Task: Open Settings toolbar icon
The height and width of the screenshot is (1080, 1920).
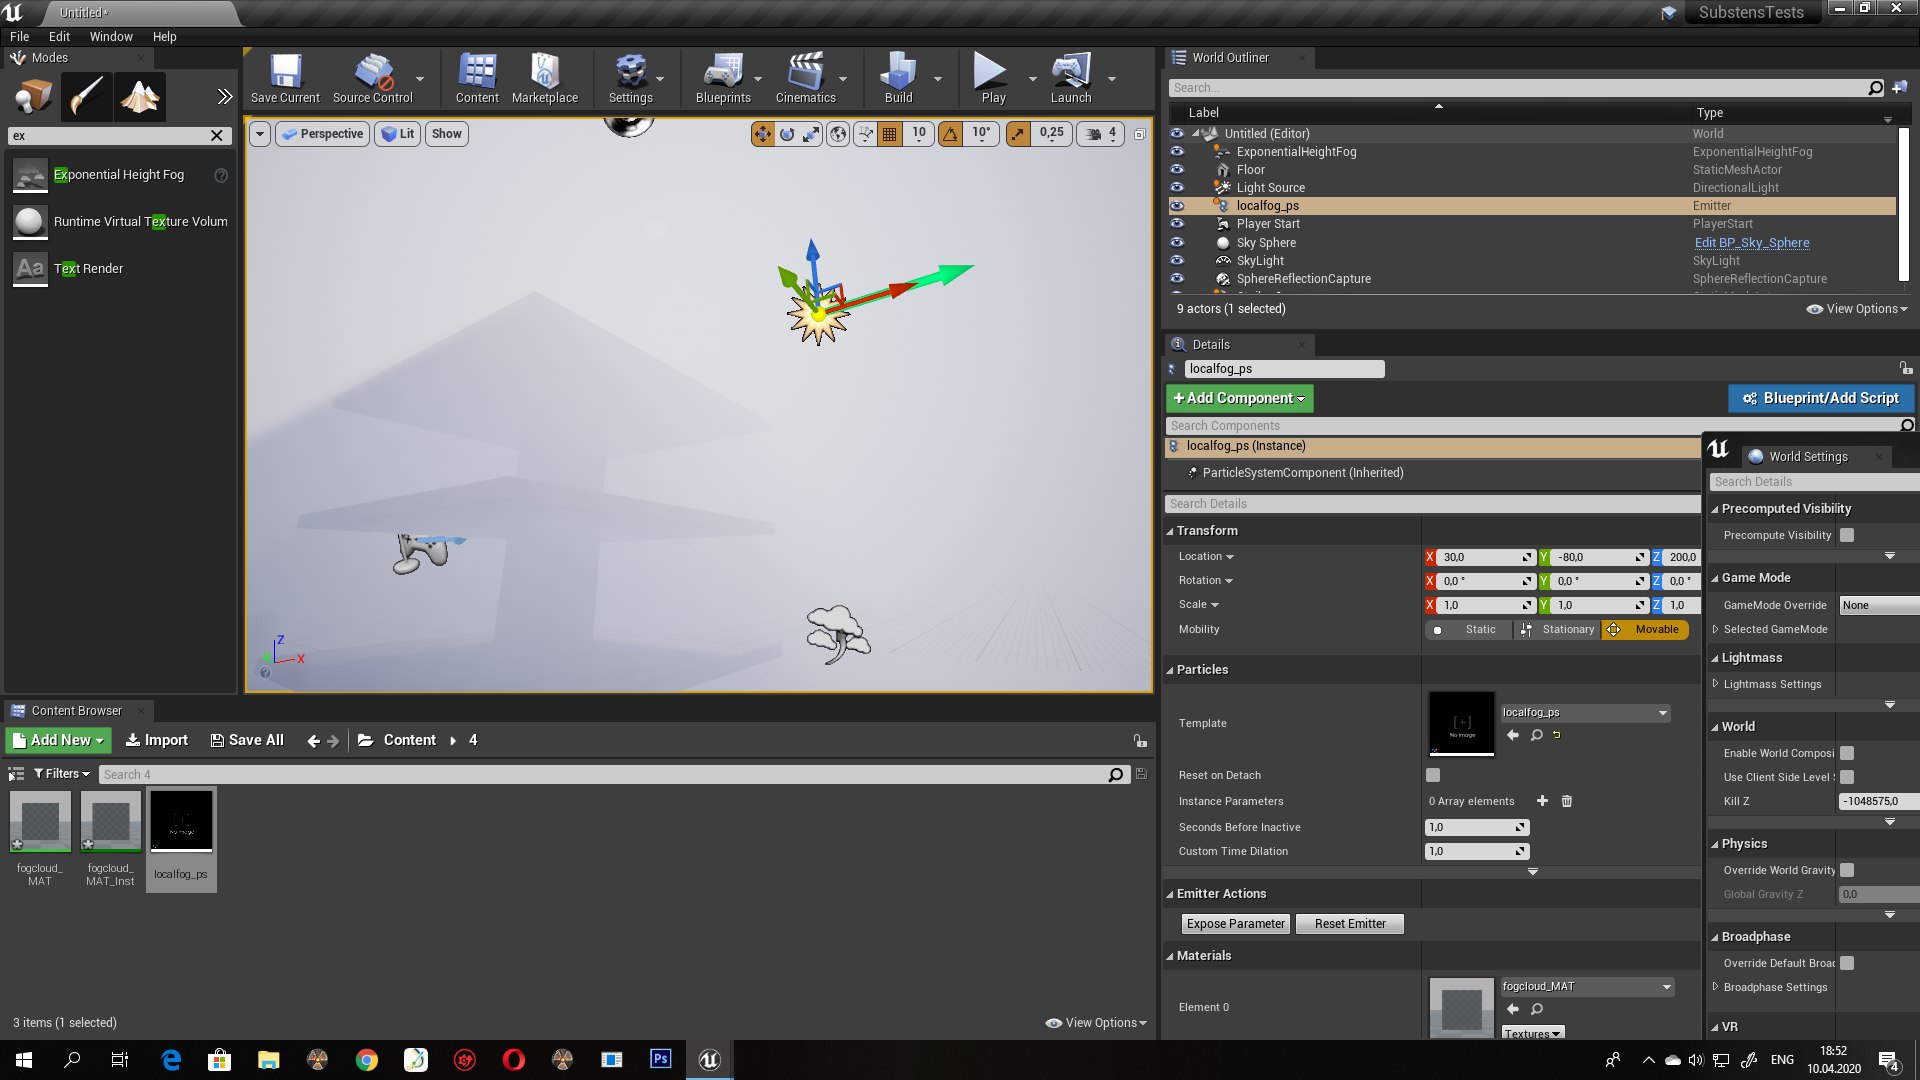Action: click(x=630, y=78)
